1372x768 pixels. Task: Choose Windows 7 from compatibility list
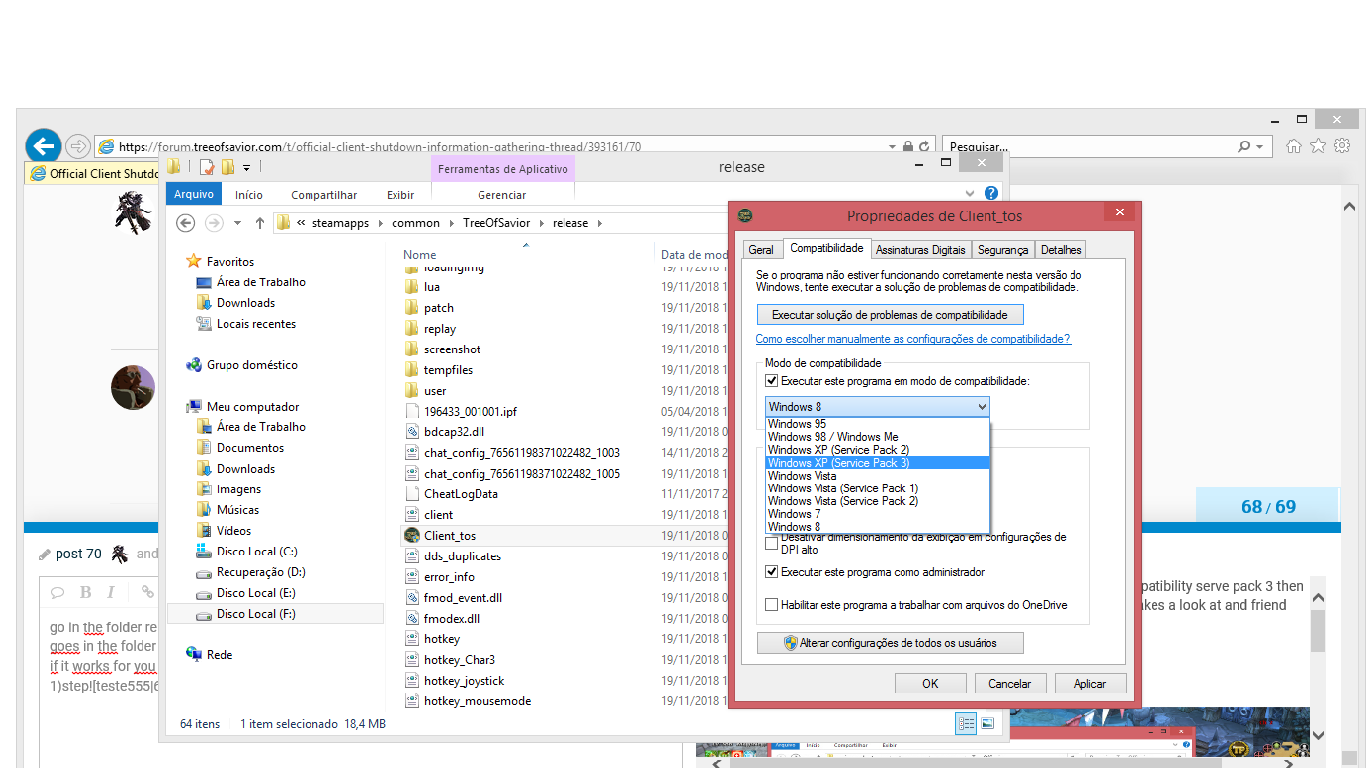pos(794,514)
